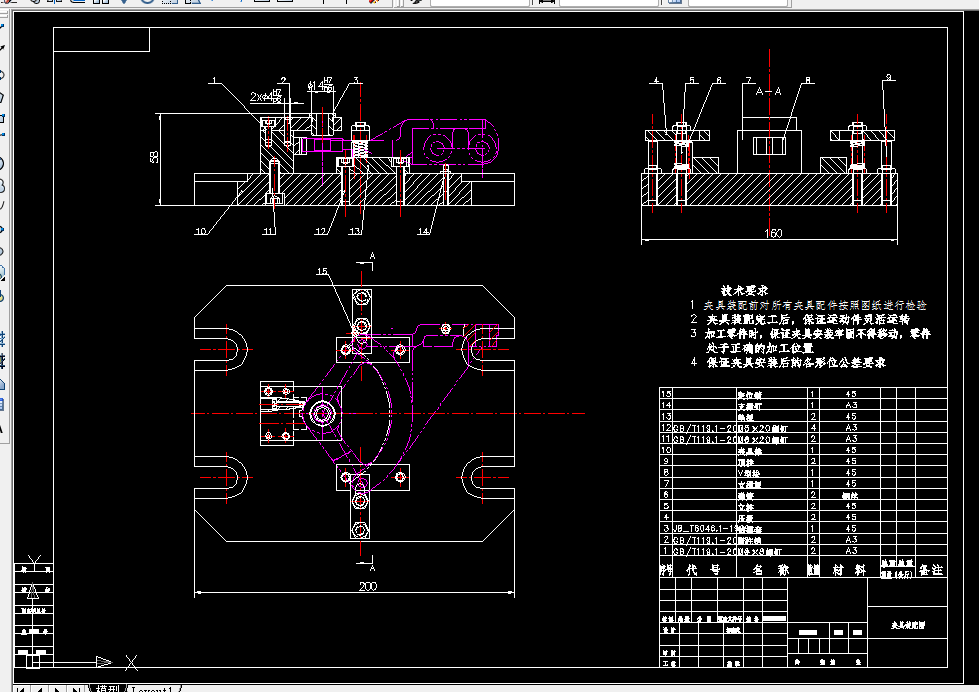Open the dimension style combo box

[609, 2]
